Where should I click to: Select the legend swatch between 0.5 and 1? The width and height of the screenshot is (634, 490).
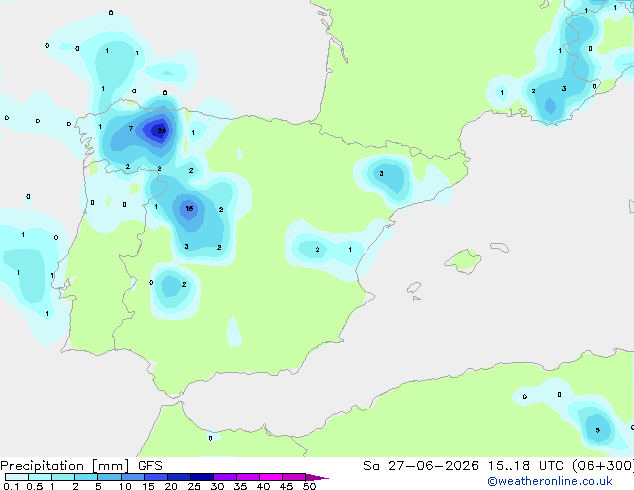(x=40, y=477)
